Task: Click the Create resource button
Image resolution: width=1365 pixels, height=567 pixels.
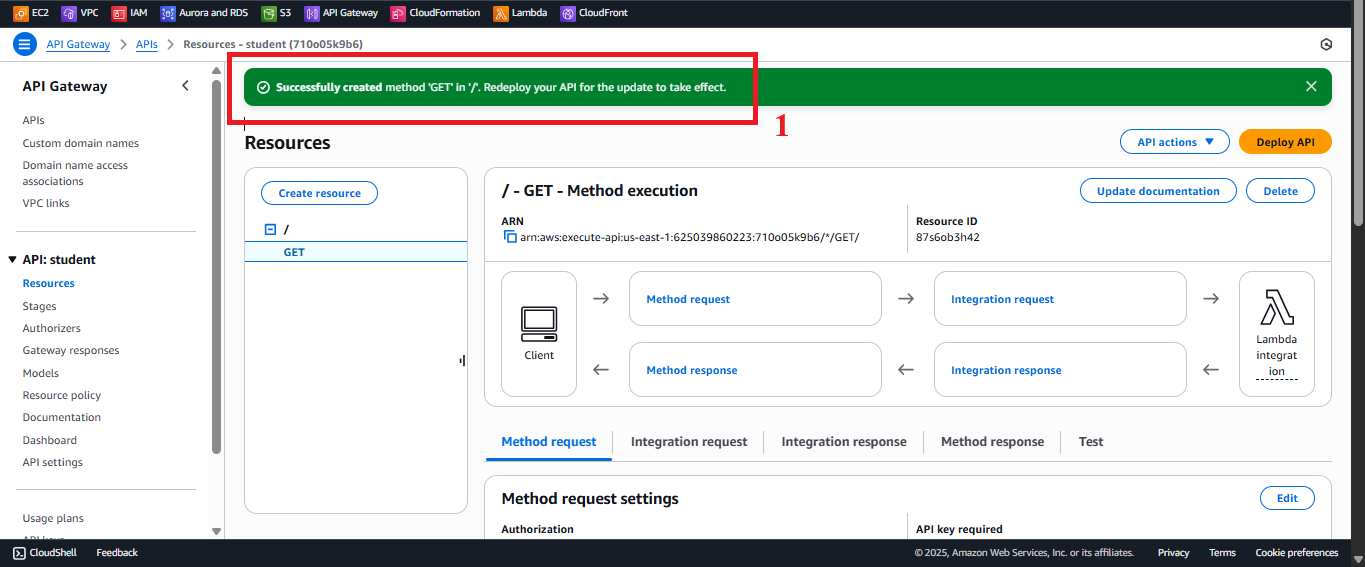Action: point(319,193)
